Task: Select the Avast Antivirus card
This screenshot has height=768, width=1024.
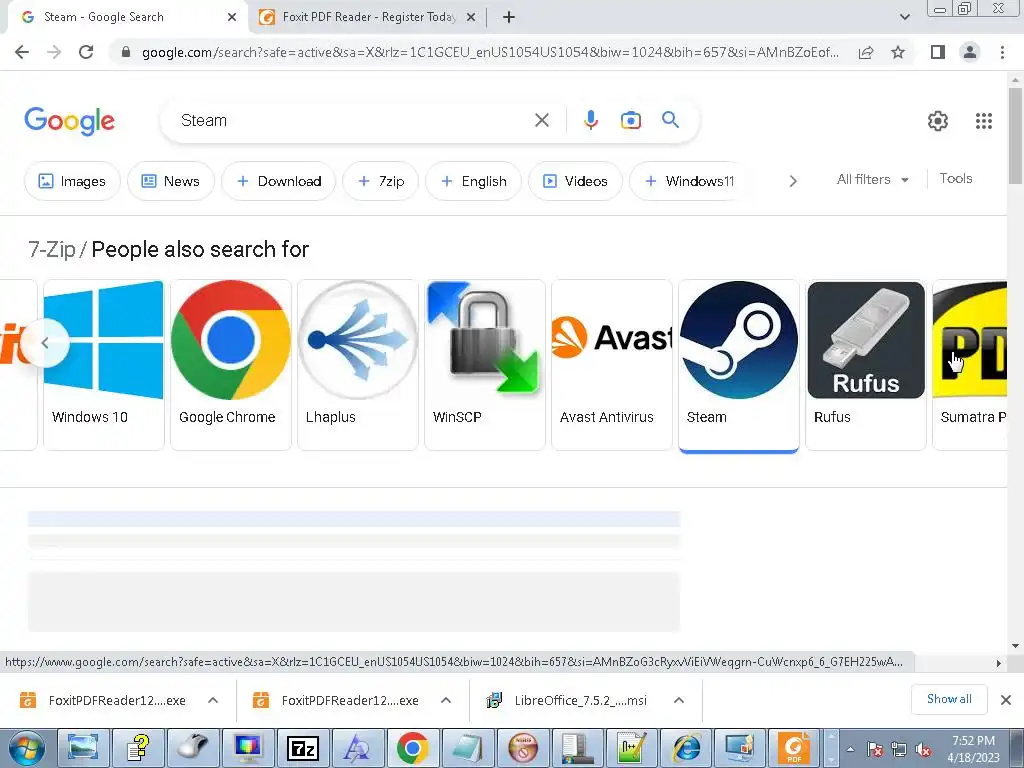Action: (611, 364)
